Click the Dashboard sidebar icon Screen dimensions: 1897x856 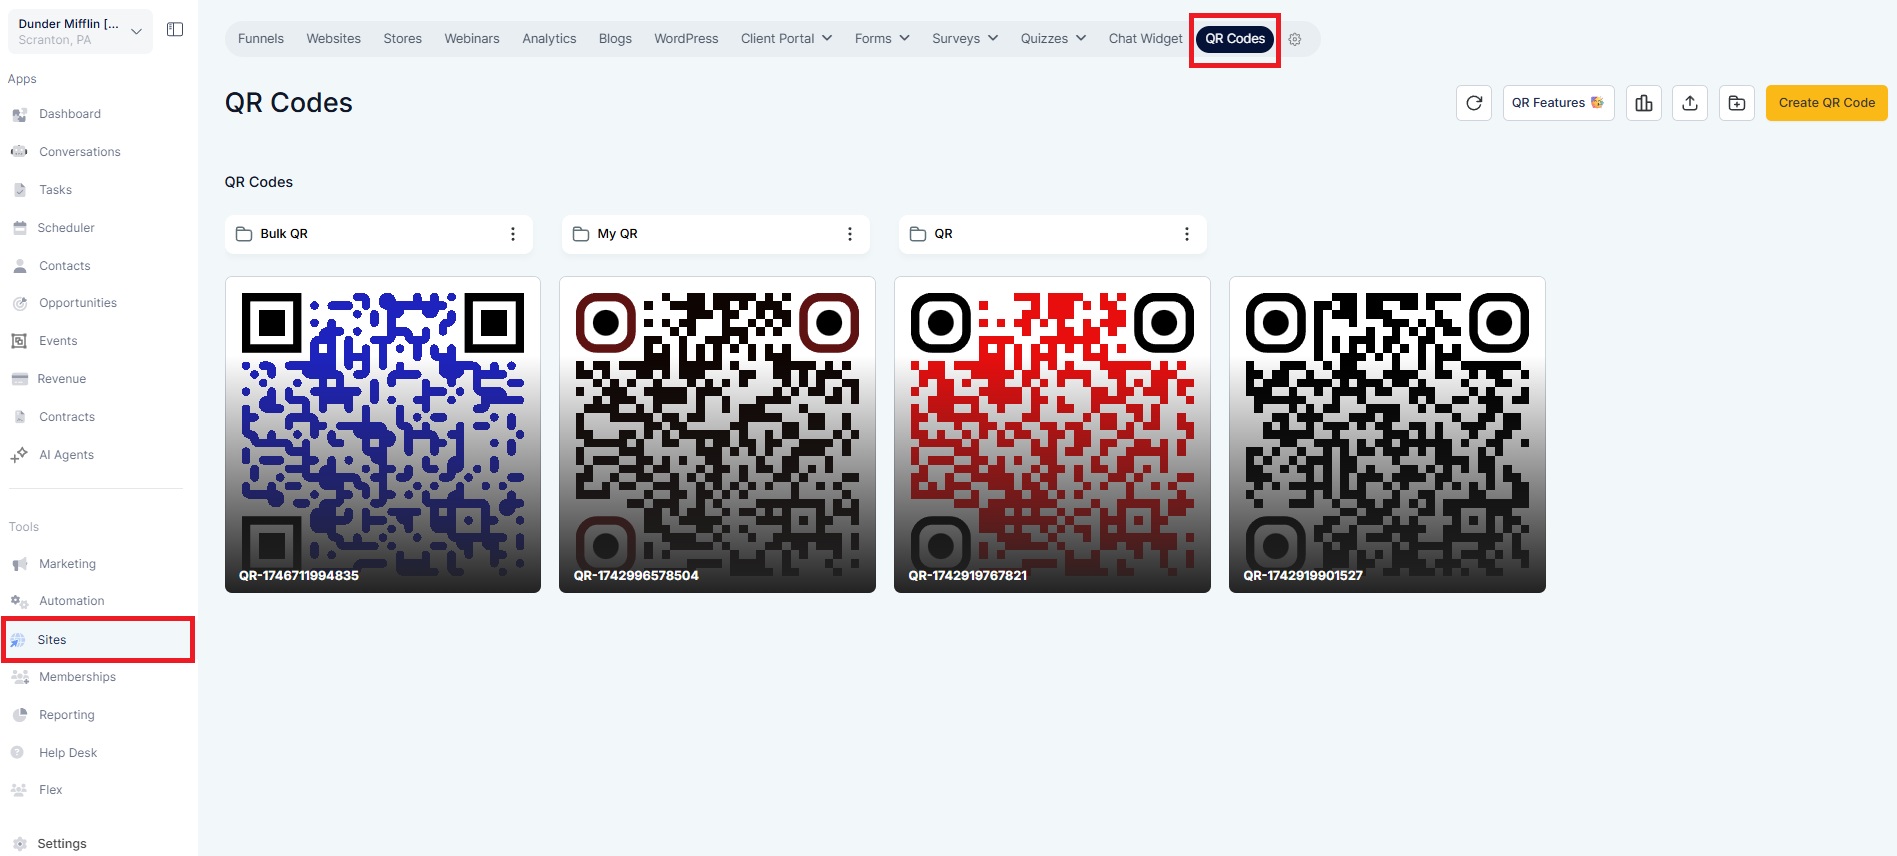(x=19, y=115)
